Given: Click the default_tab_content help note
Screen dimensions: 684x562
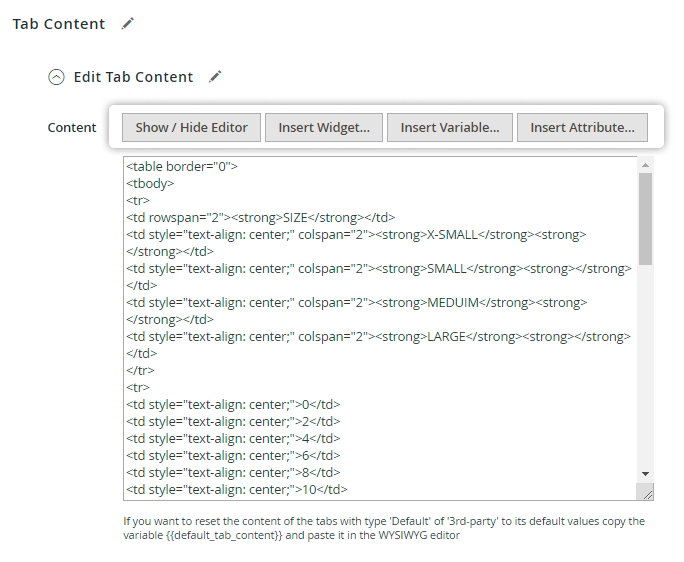Looking at the screenshot, I should pos(384,528).
